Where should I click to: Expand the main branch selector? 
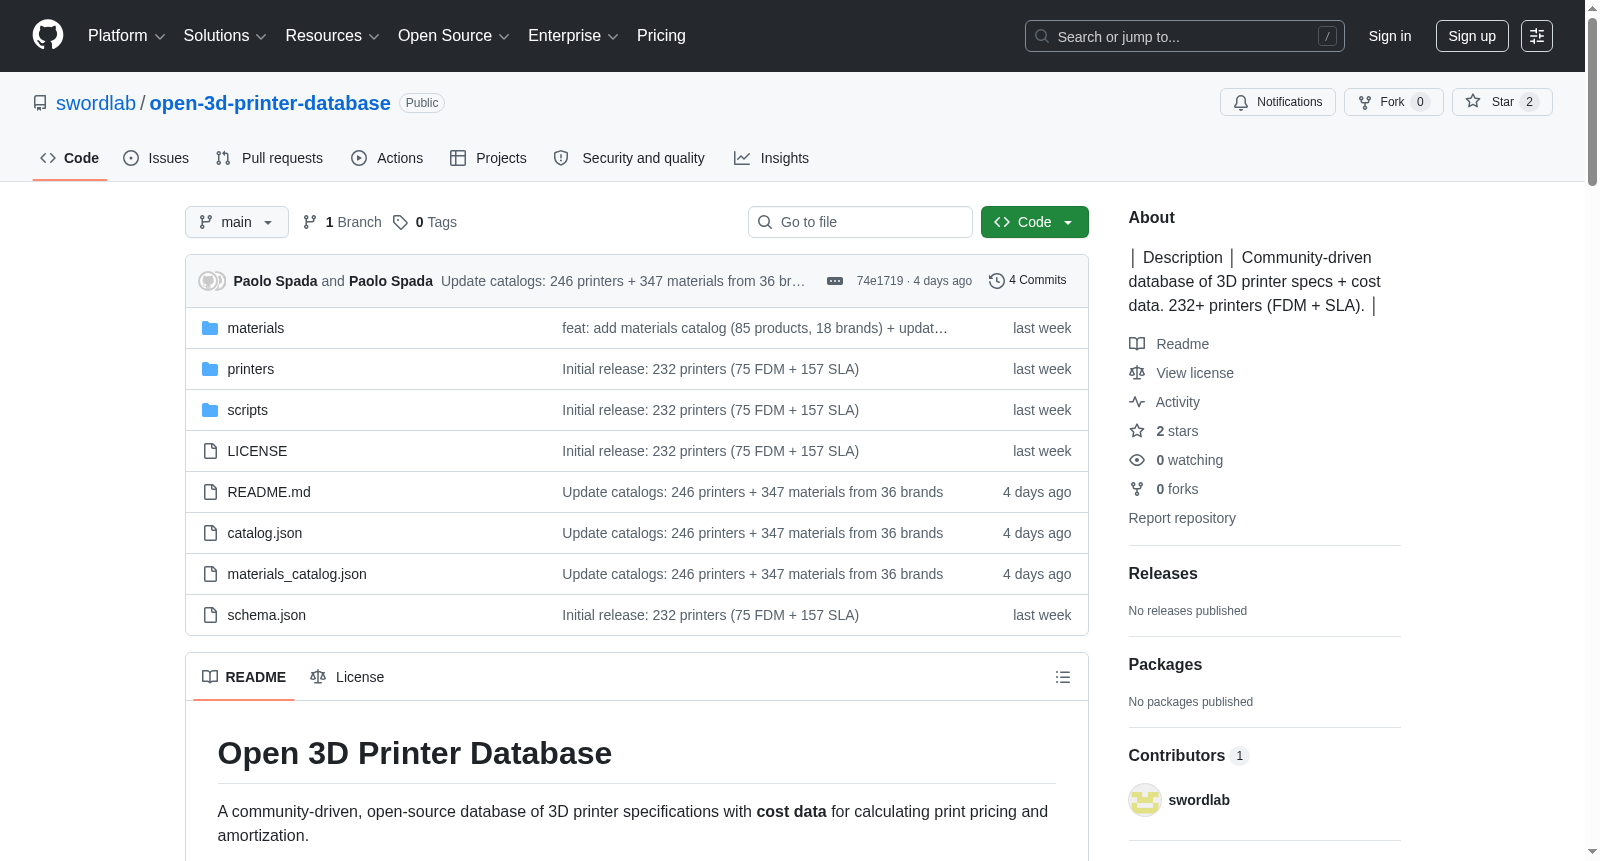click(x=237, y=222)
